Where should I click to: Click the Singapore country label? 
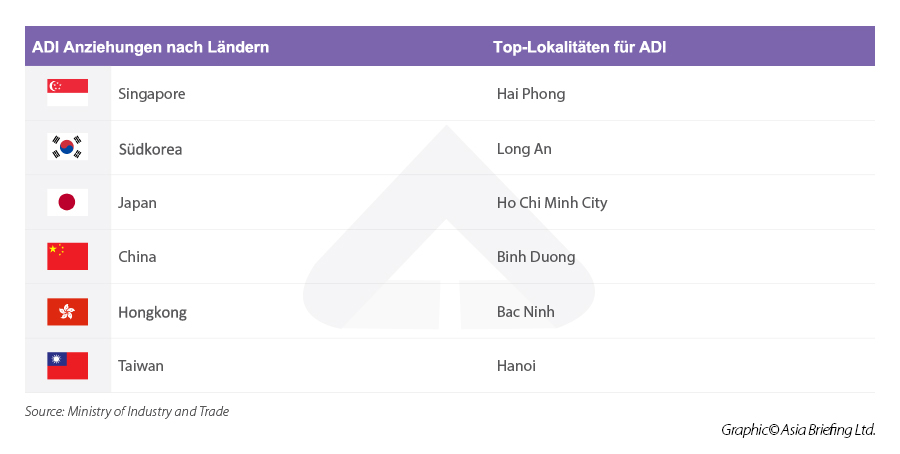pos(151,94)
